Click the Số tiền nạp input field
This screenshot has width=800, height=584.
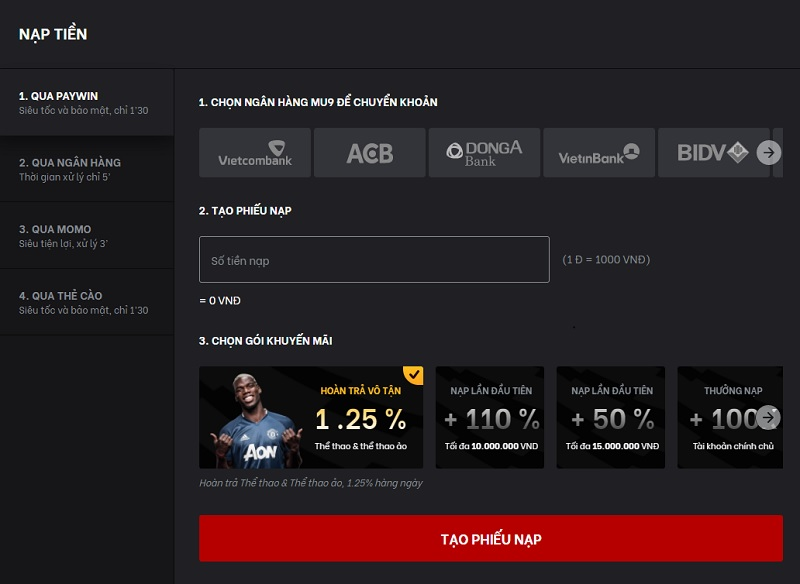pos(374,260)
